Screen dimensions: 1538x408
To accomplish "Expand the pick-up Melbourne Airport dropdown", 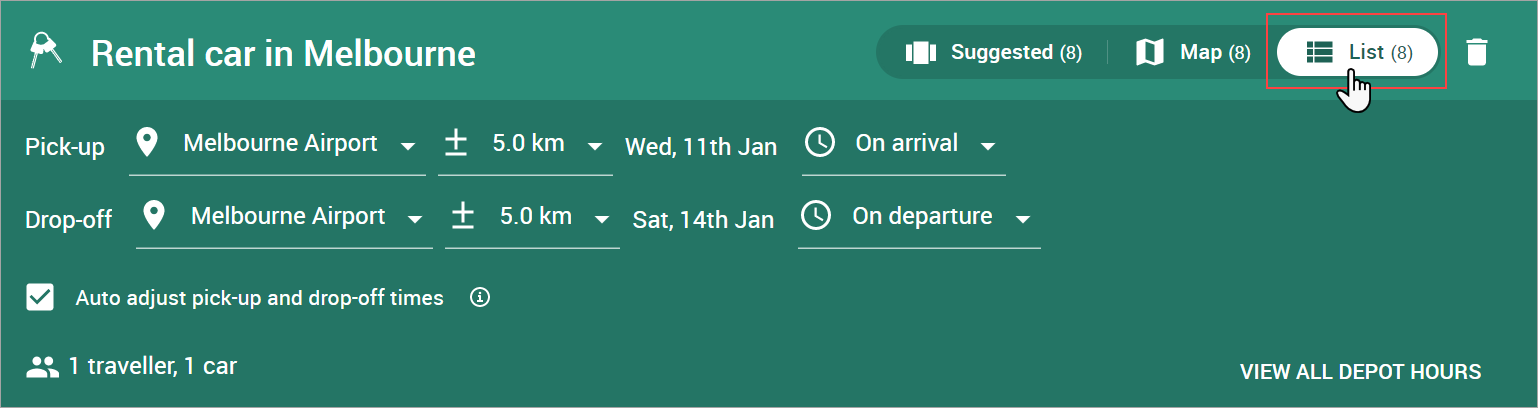I will pyautogui.click(x=278, y=145).
